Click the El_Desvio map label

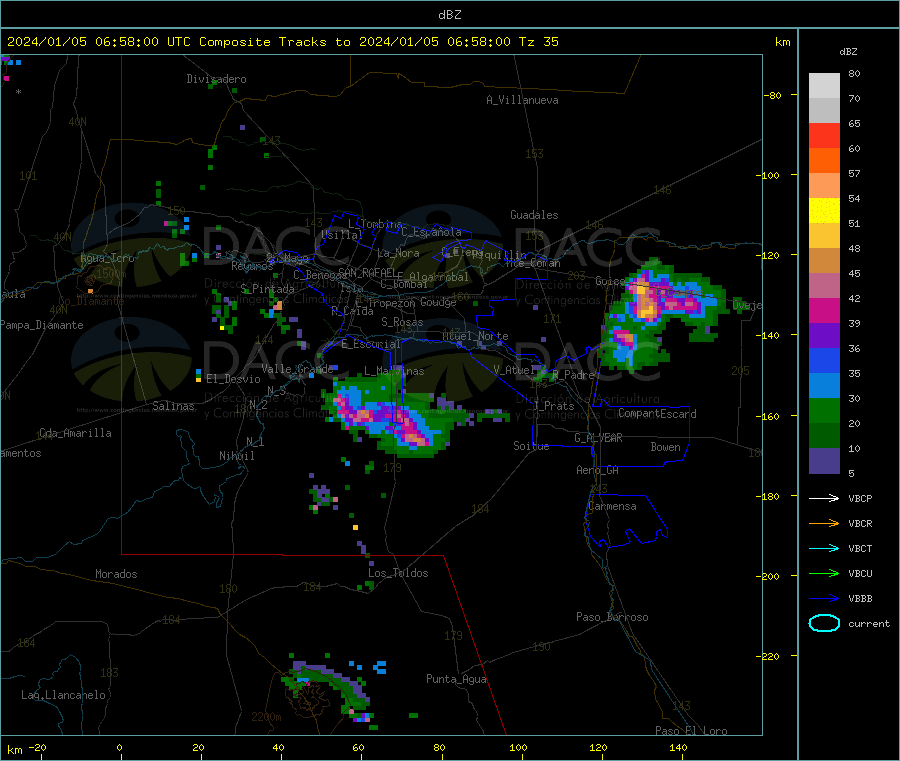[233, 379]
